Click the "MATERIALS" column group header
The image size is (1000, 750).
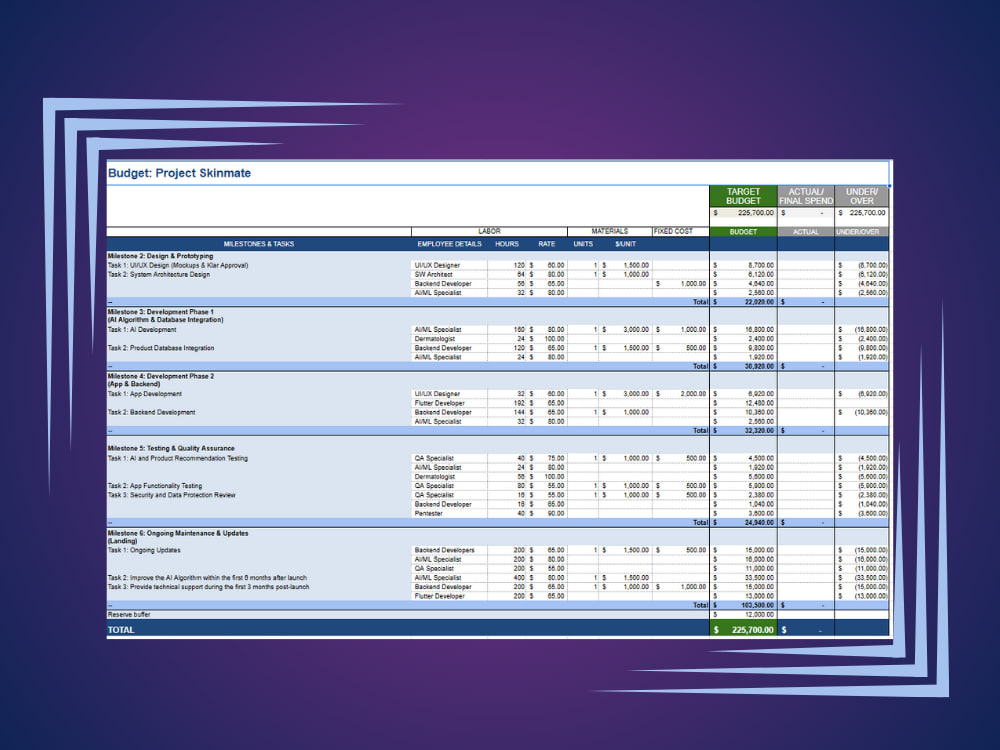click(x=609, y=231)
